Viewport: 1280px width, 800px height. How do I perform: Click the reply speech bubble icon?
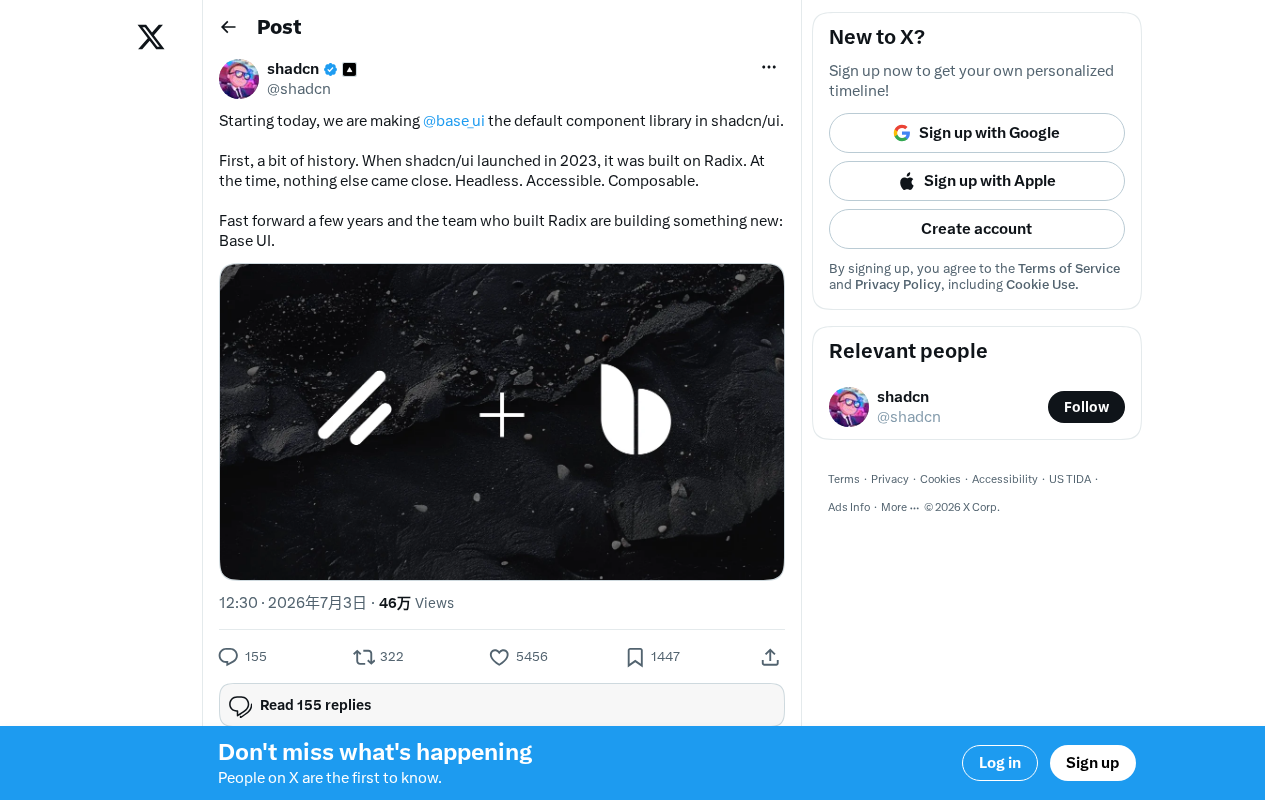[x=228, y=657]
